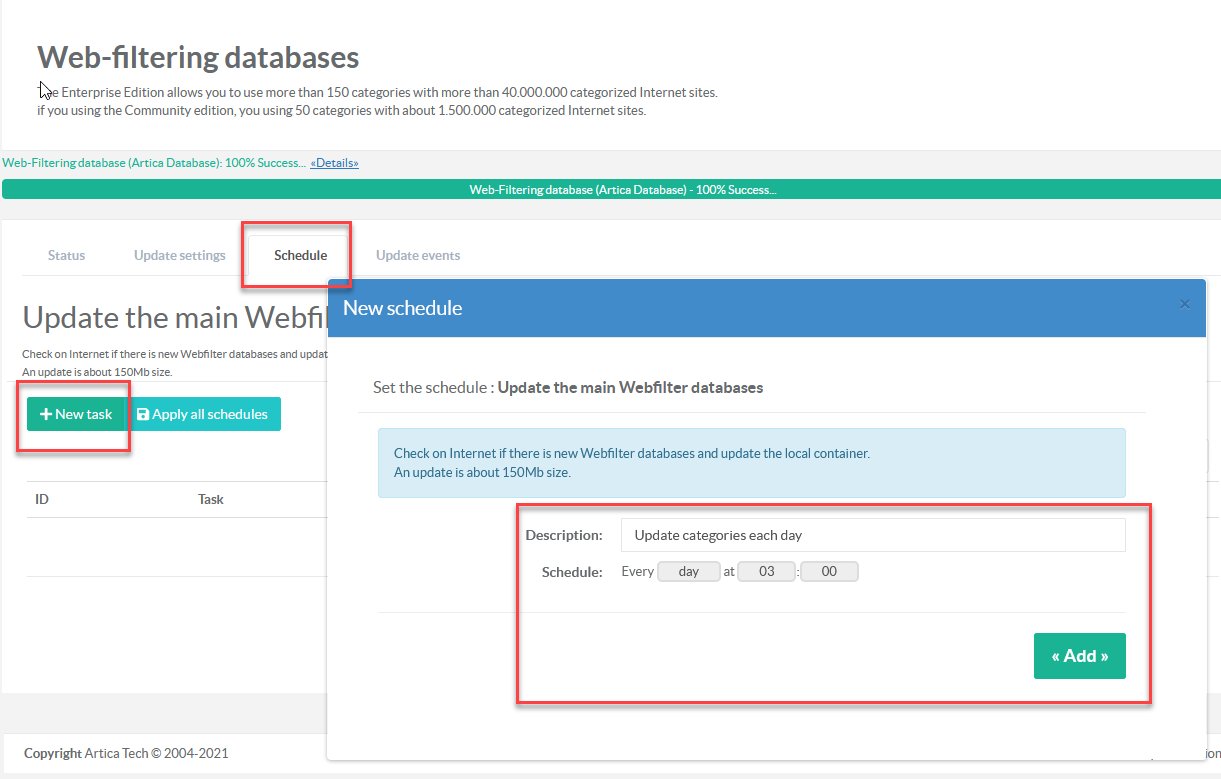Open the schedule frequency 'day' dropdown
1221x779 pixels.
[688, 572]
